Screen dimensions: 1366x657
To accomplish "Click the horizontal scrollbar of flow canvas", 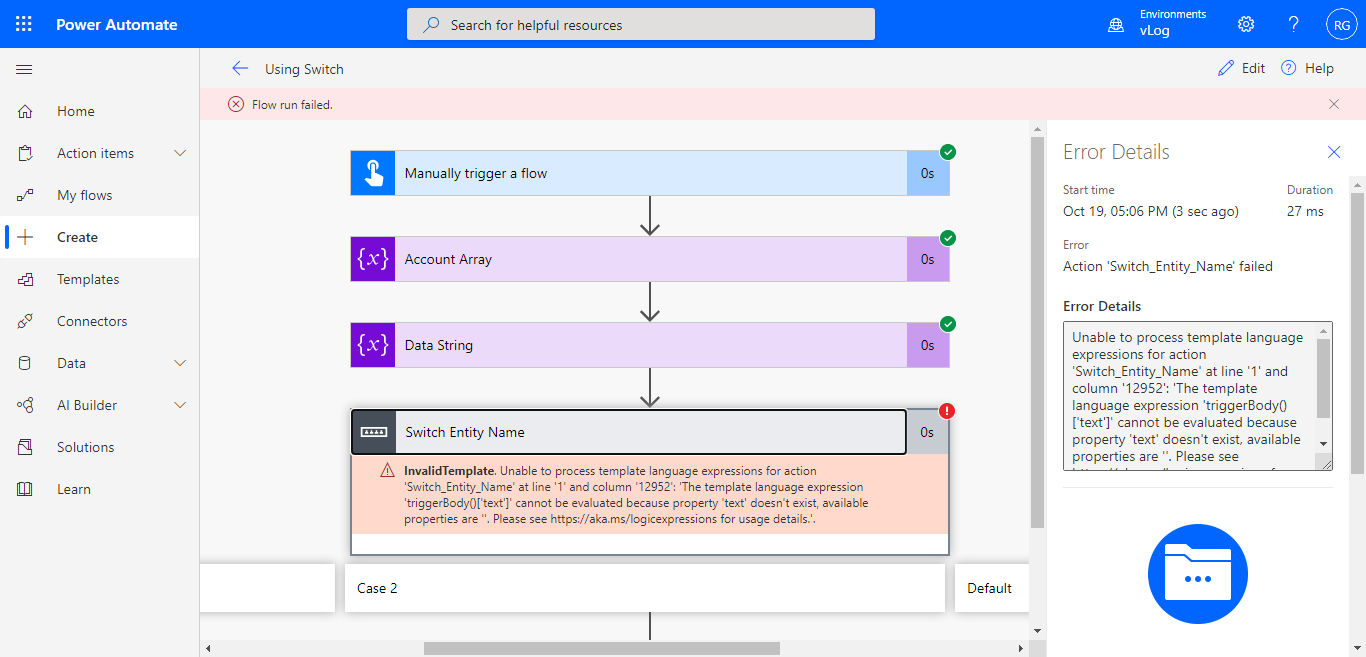I will (x=601, y=648).
